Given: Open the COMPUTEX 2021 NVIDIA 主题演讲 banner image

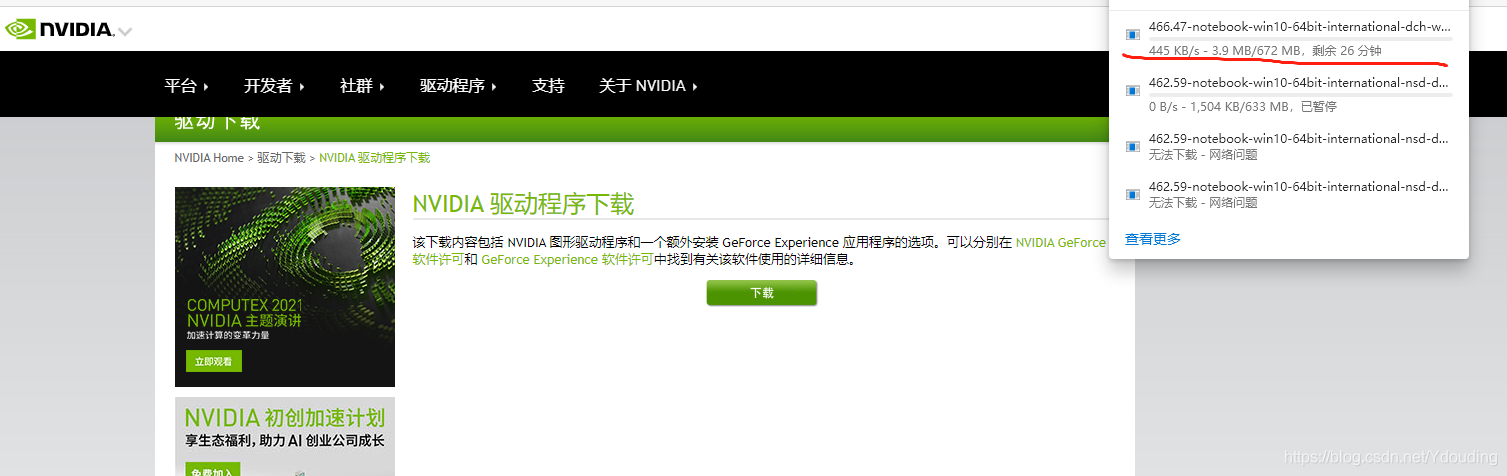Looking at the screenshot, I should [x=285, y=287].
